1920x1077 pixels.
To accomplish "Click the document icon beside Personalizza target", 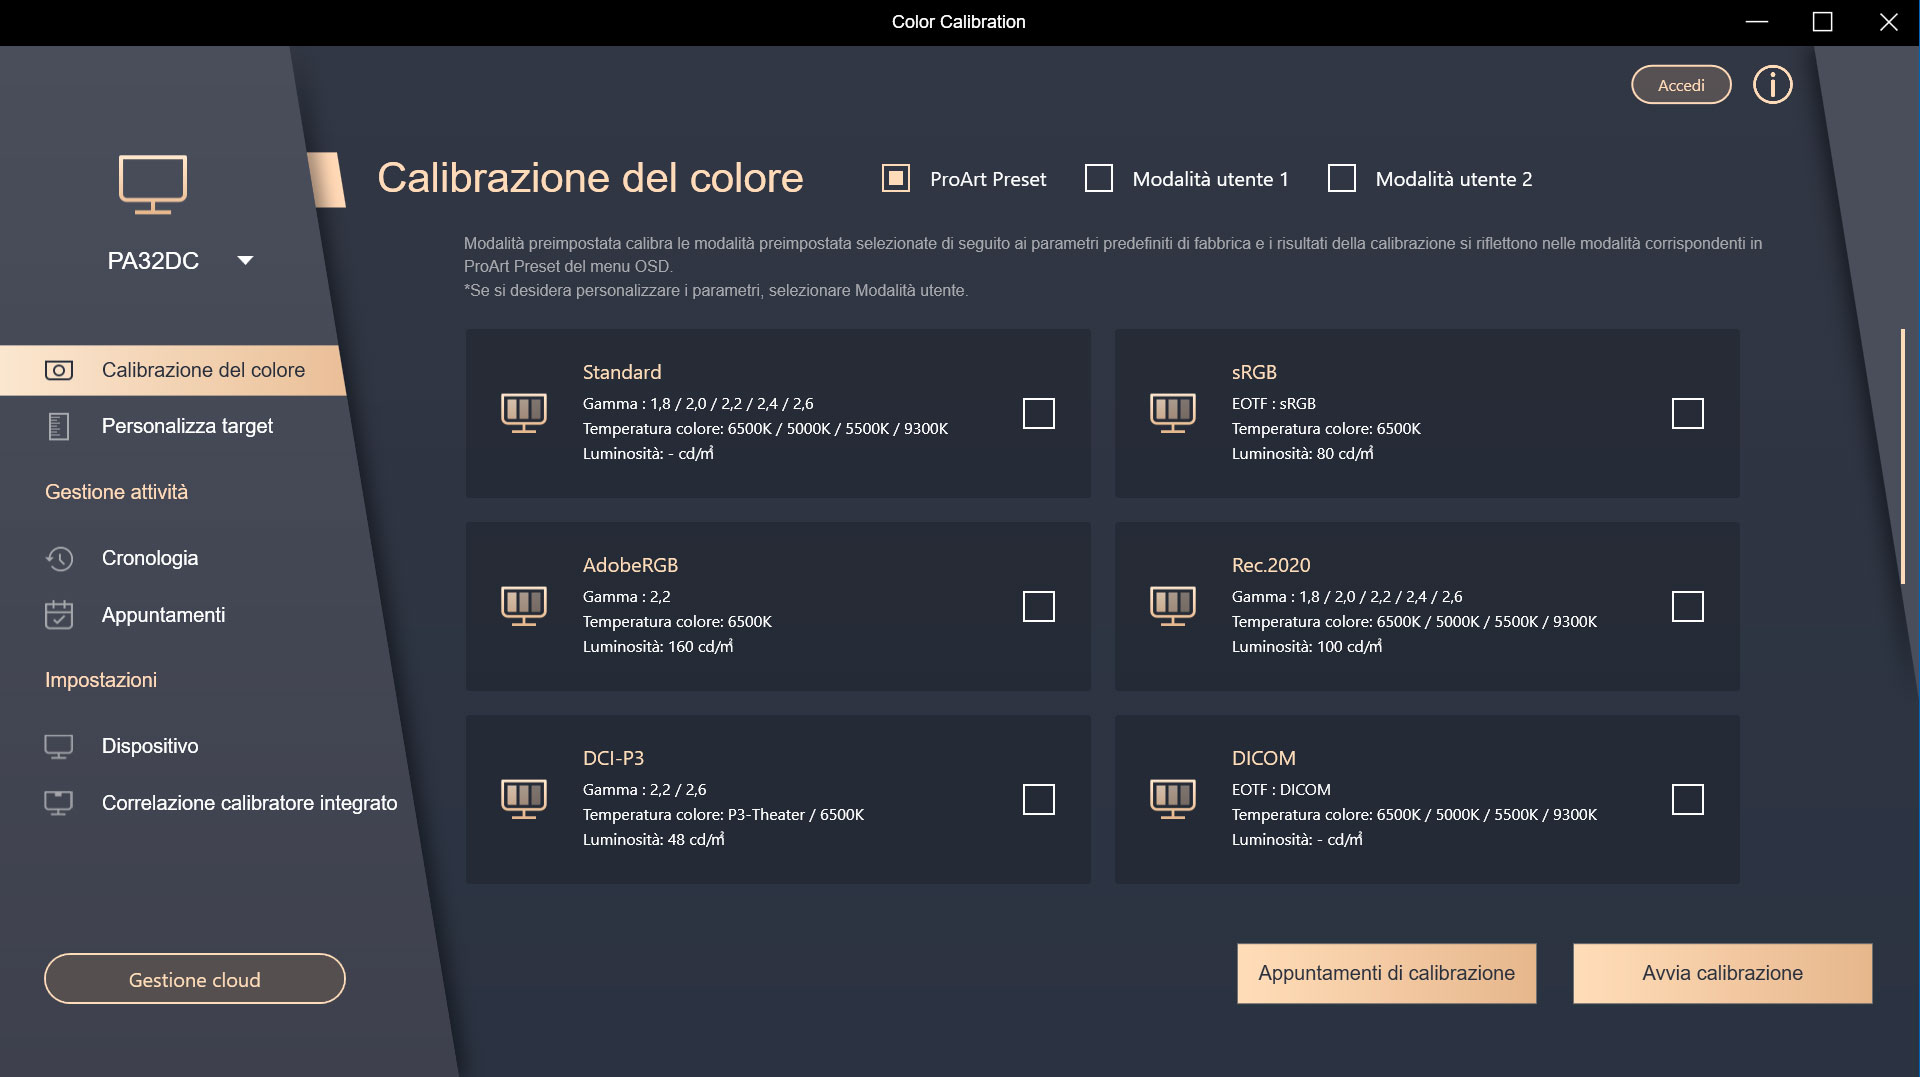I will tap(59, 426).
